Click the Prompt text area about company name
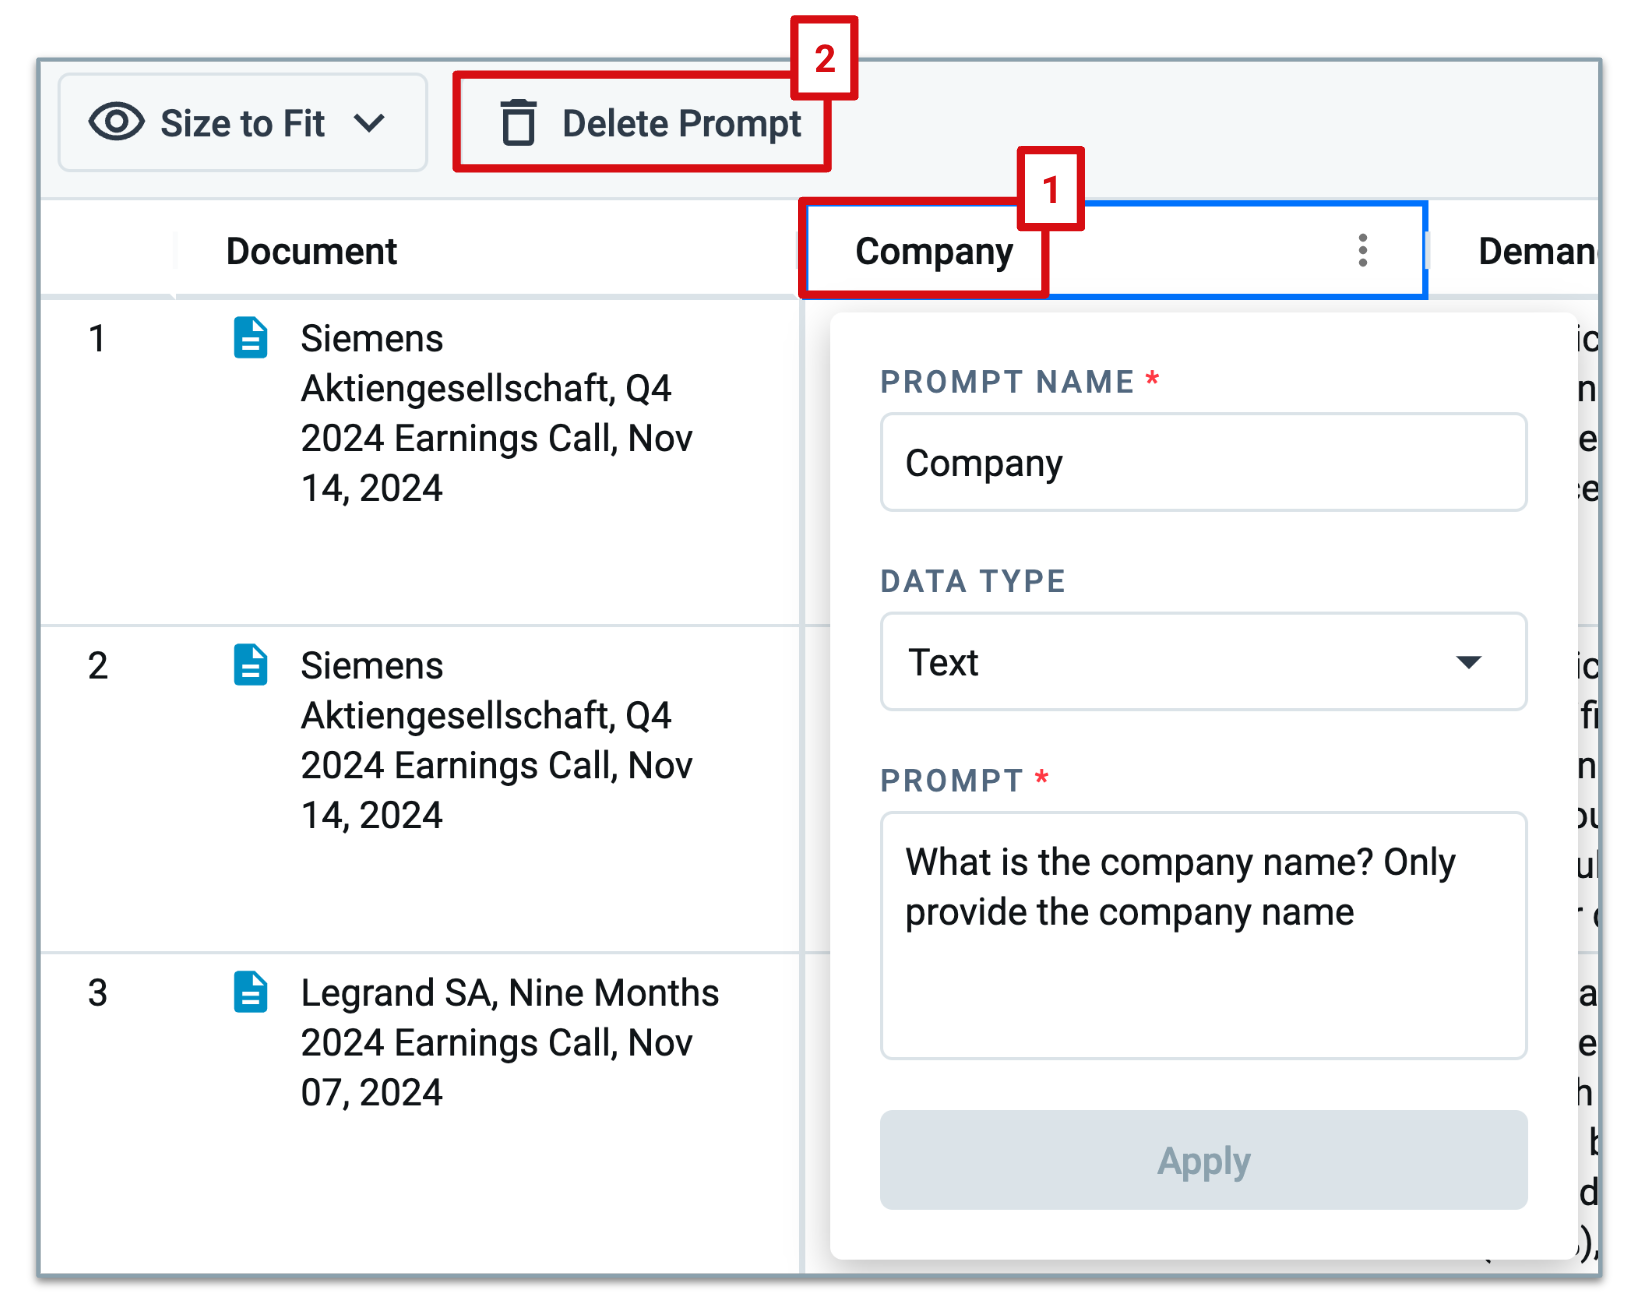 coord(1203,935)
